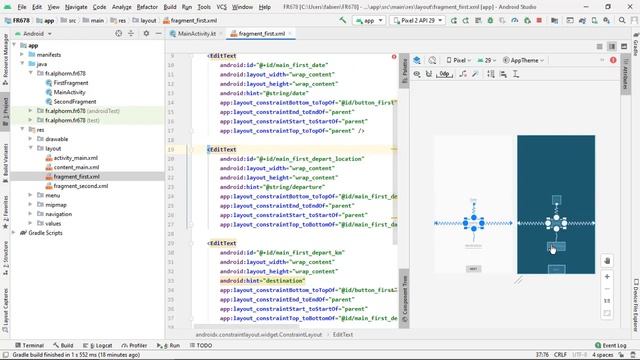The image size is (640, 360).
Task: Click the Collapse All icon in Project panel
Action: (x=131, y=33)
